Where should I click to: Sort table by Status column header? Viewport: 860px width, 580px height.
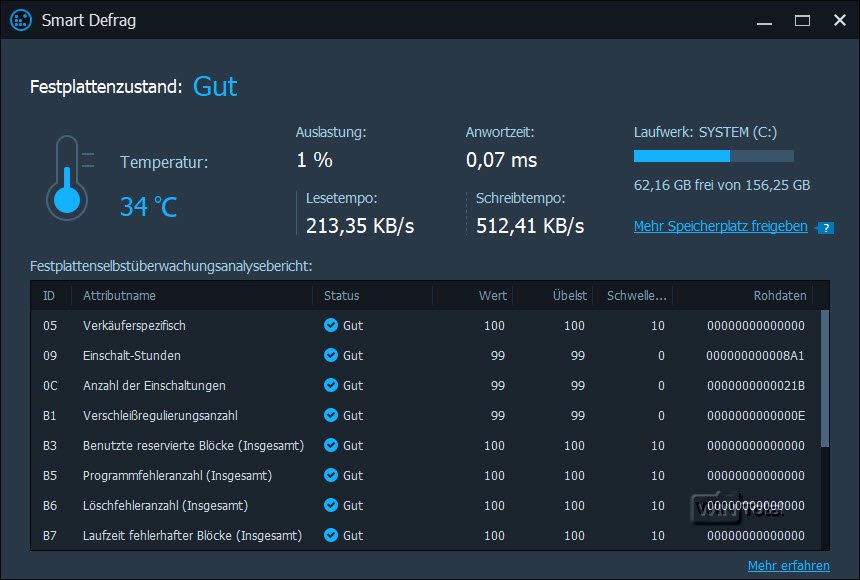pos(341,295)
